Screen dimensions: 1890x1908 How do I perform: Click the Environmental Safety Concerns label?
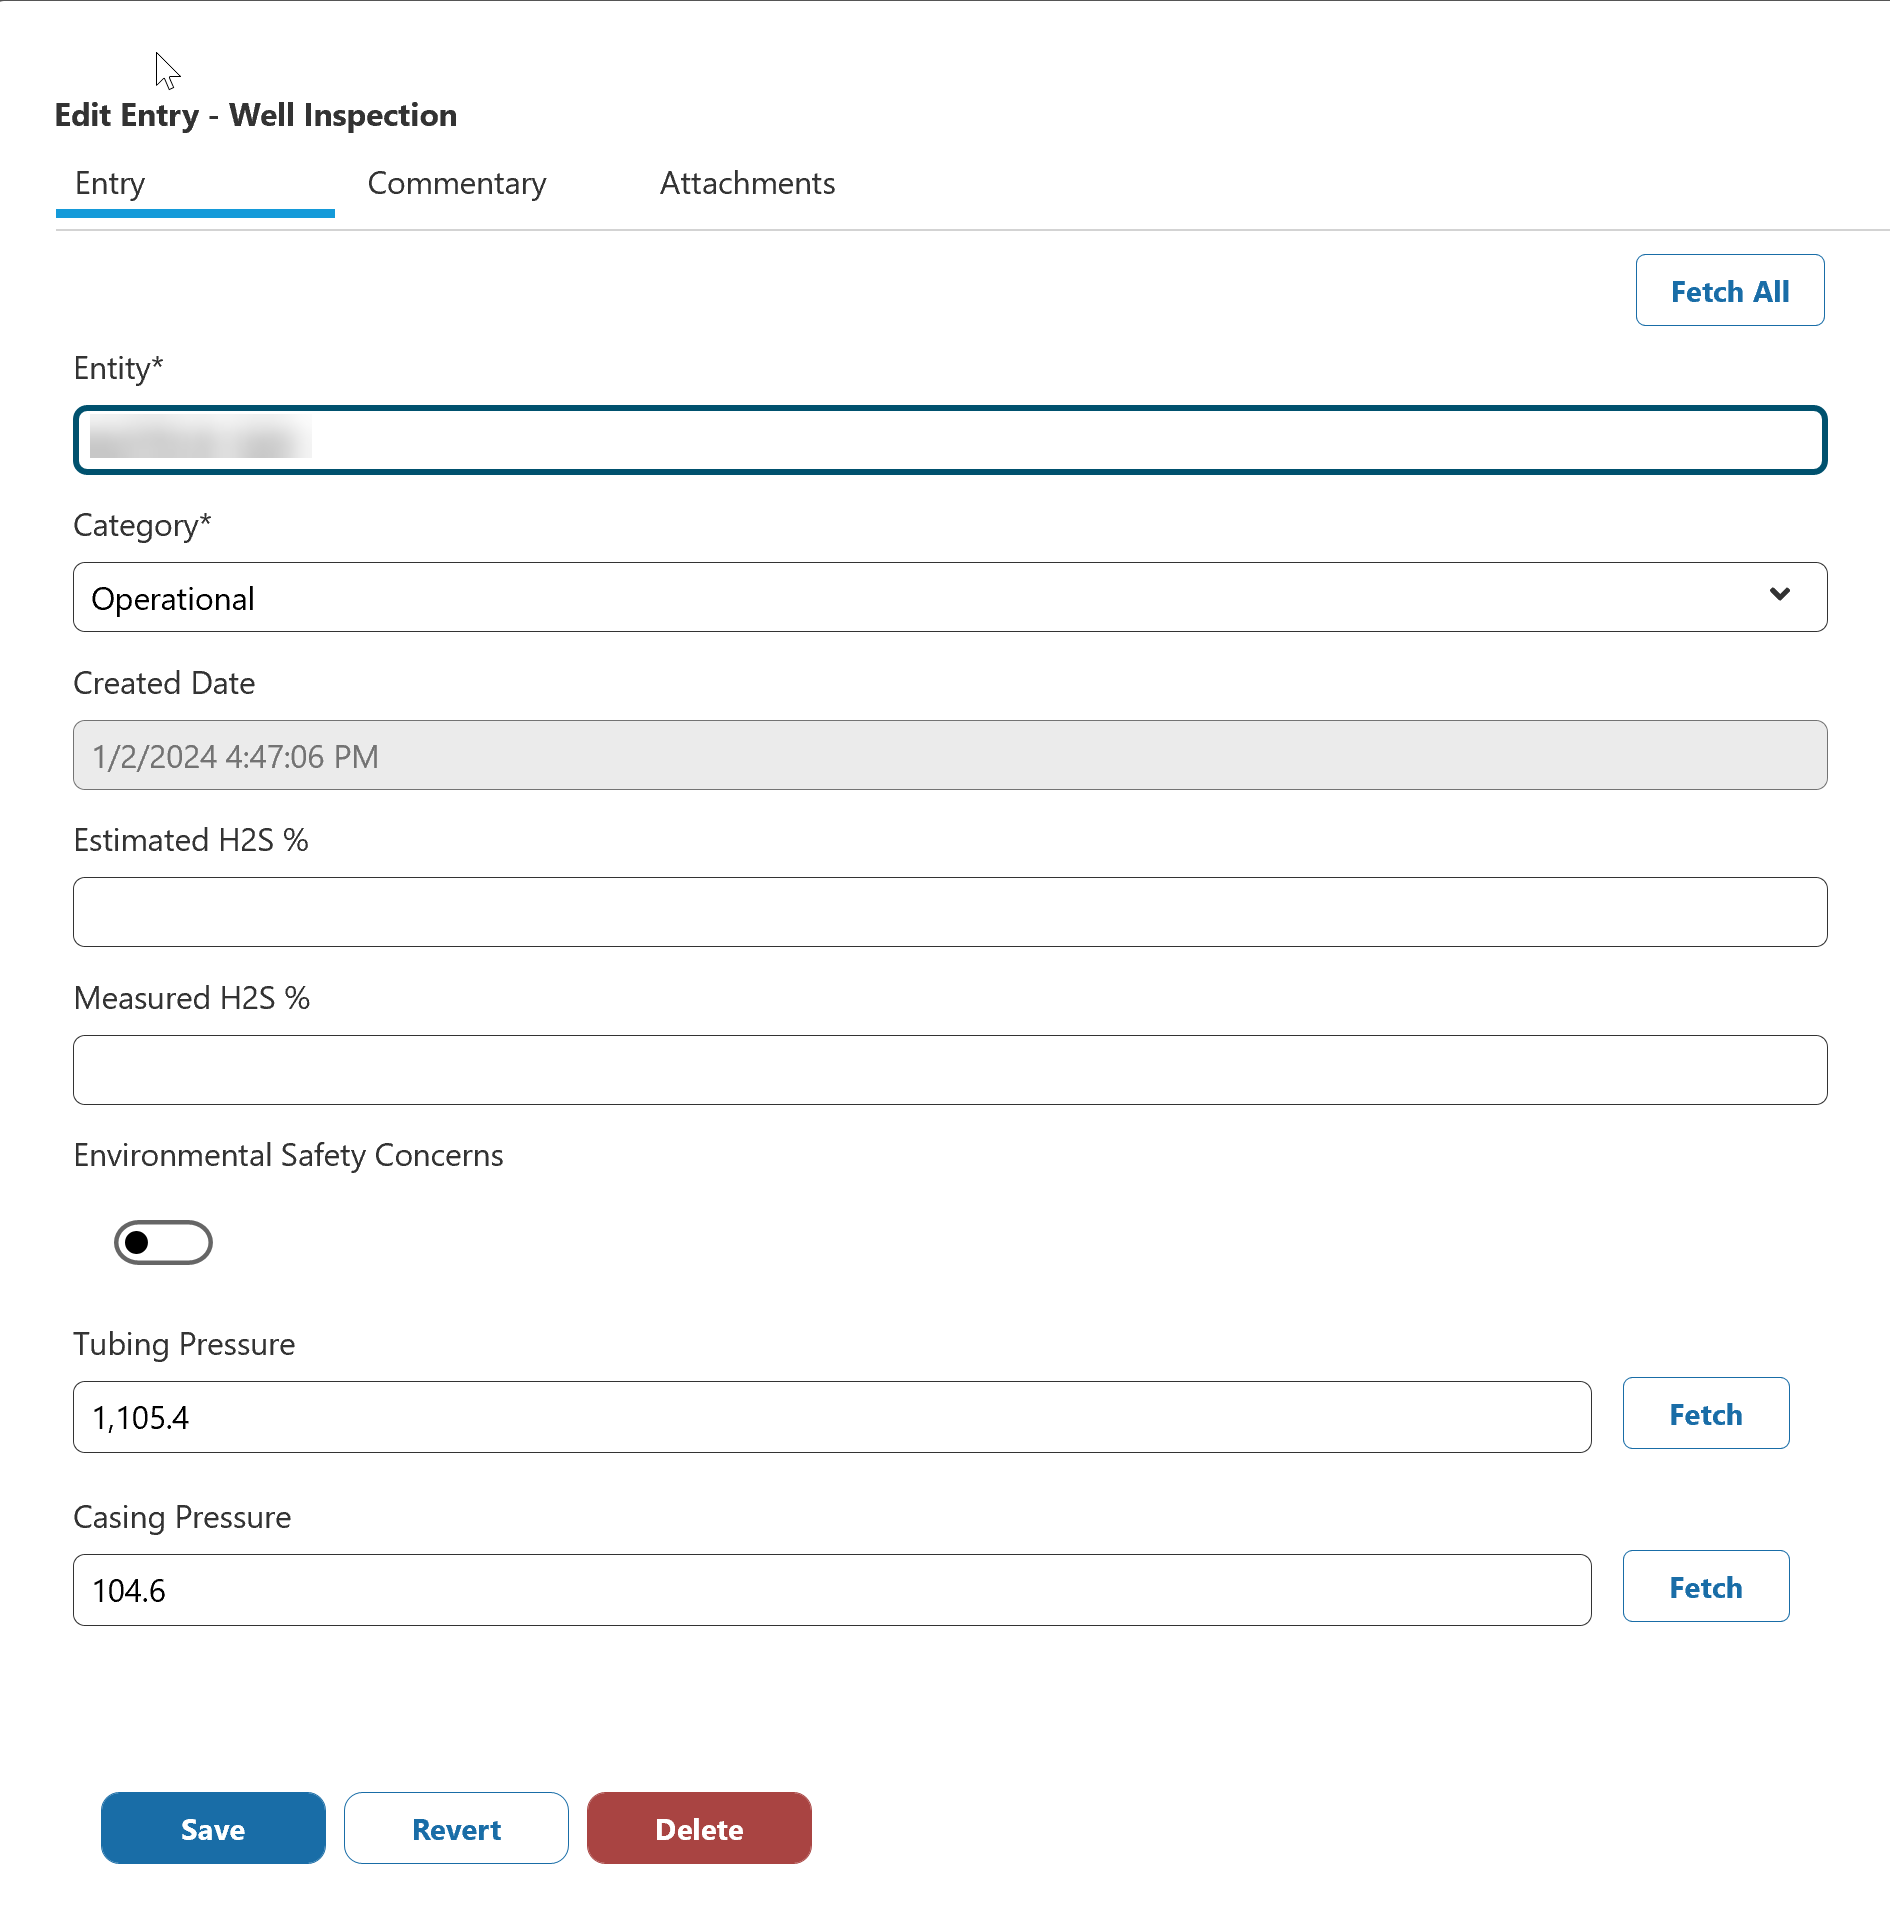288,1156
